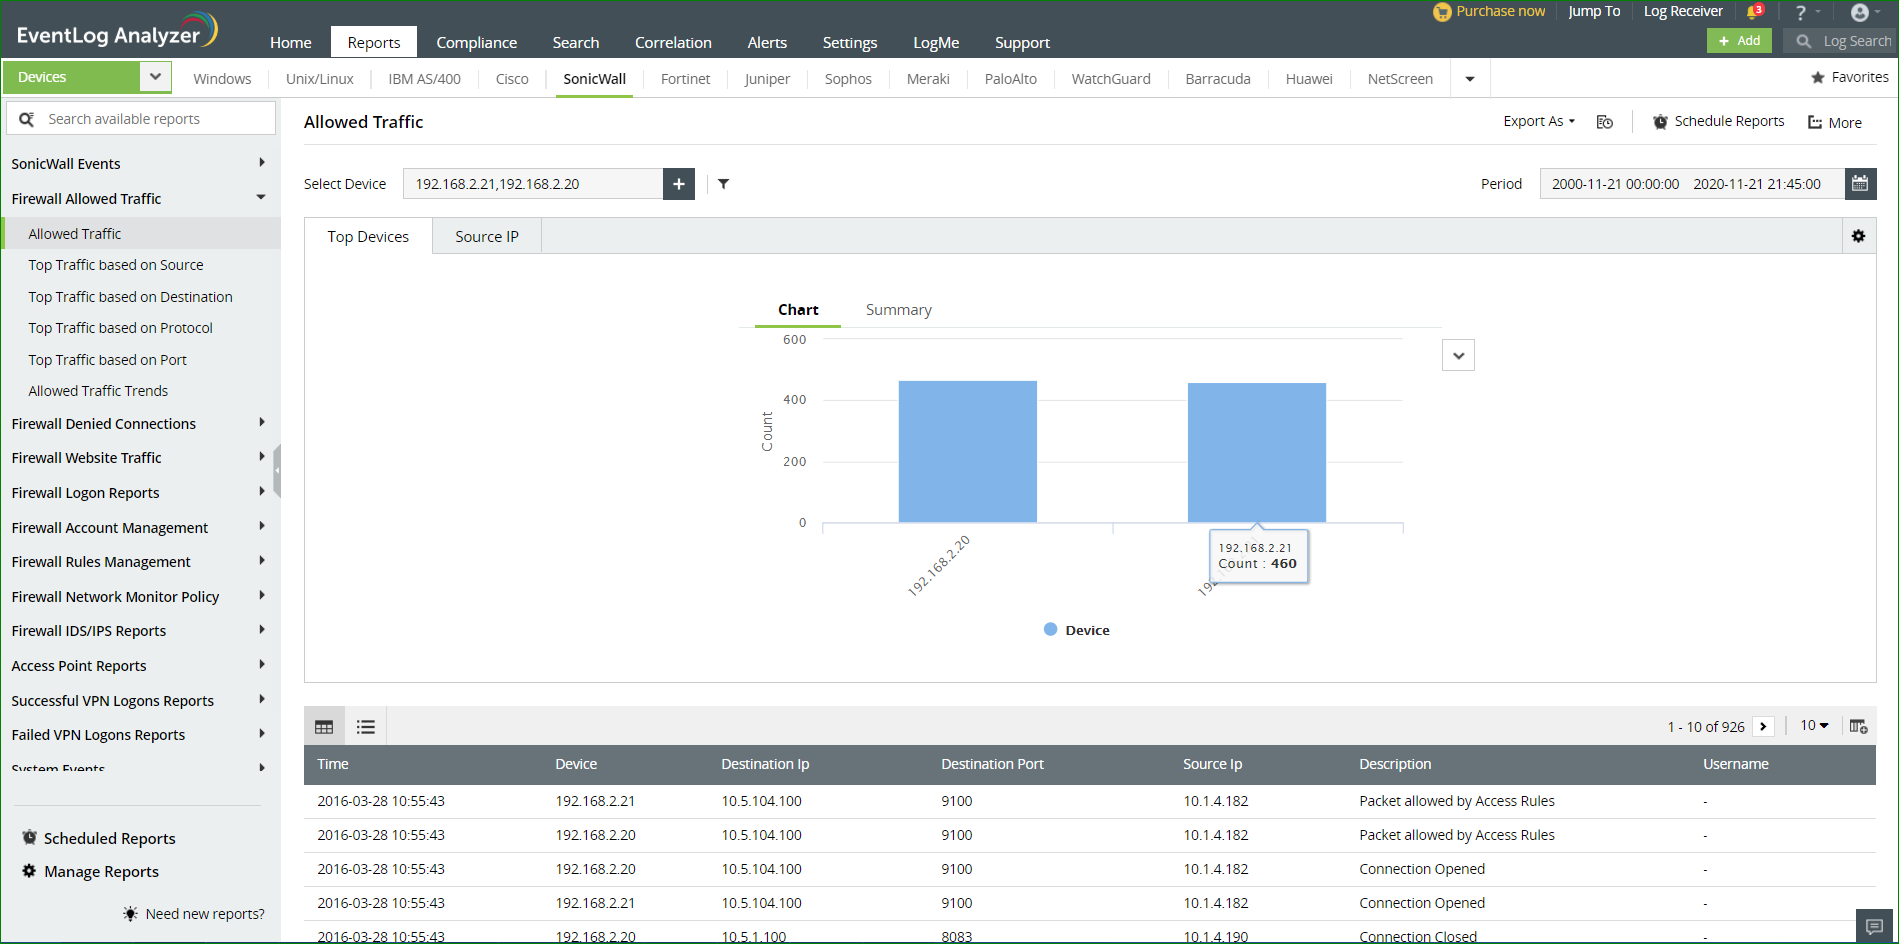The width and height of the screenshot is (1899, 944).
Task: Select the Cisco device tab
Action: (x=512, y=79)
